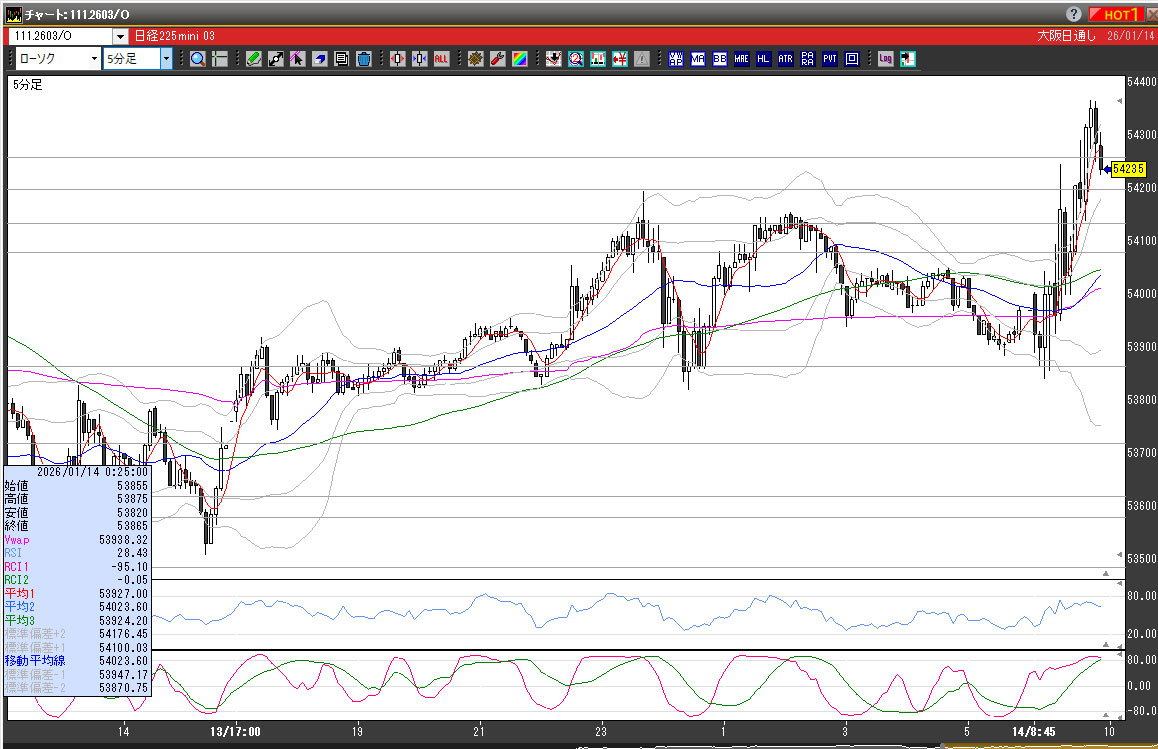Click the magnifier zoom tool icon

point(198,59)
